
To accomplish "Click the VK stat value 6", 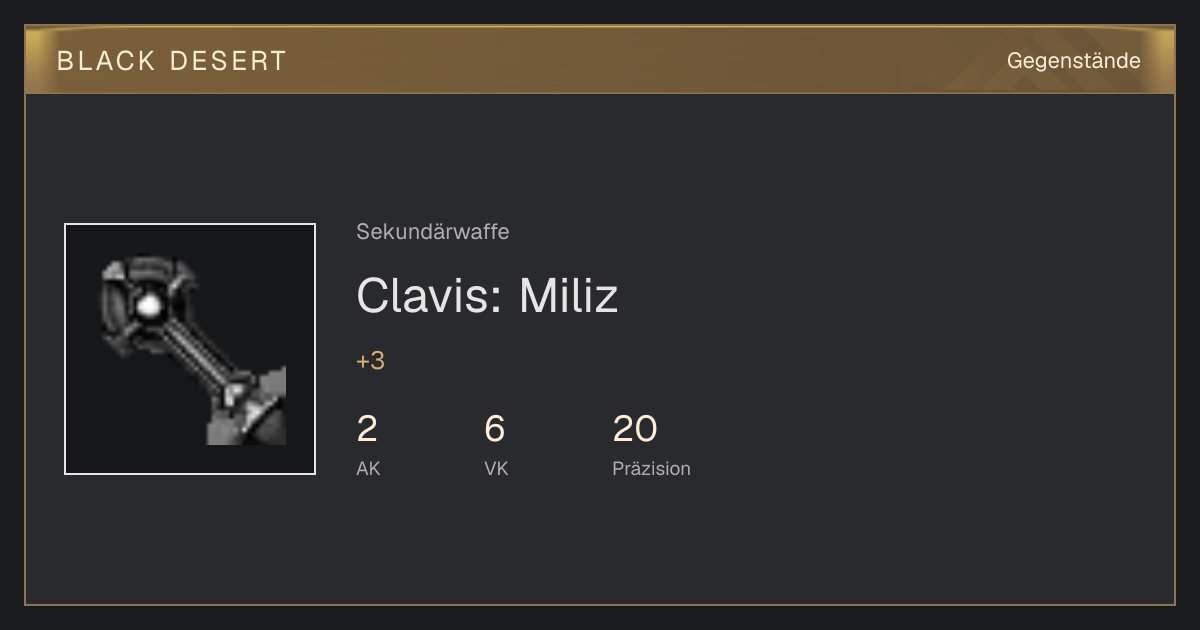I will tap(495, 429).
